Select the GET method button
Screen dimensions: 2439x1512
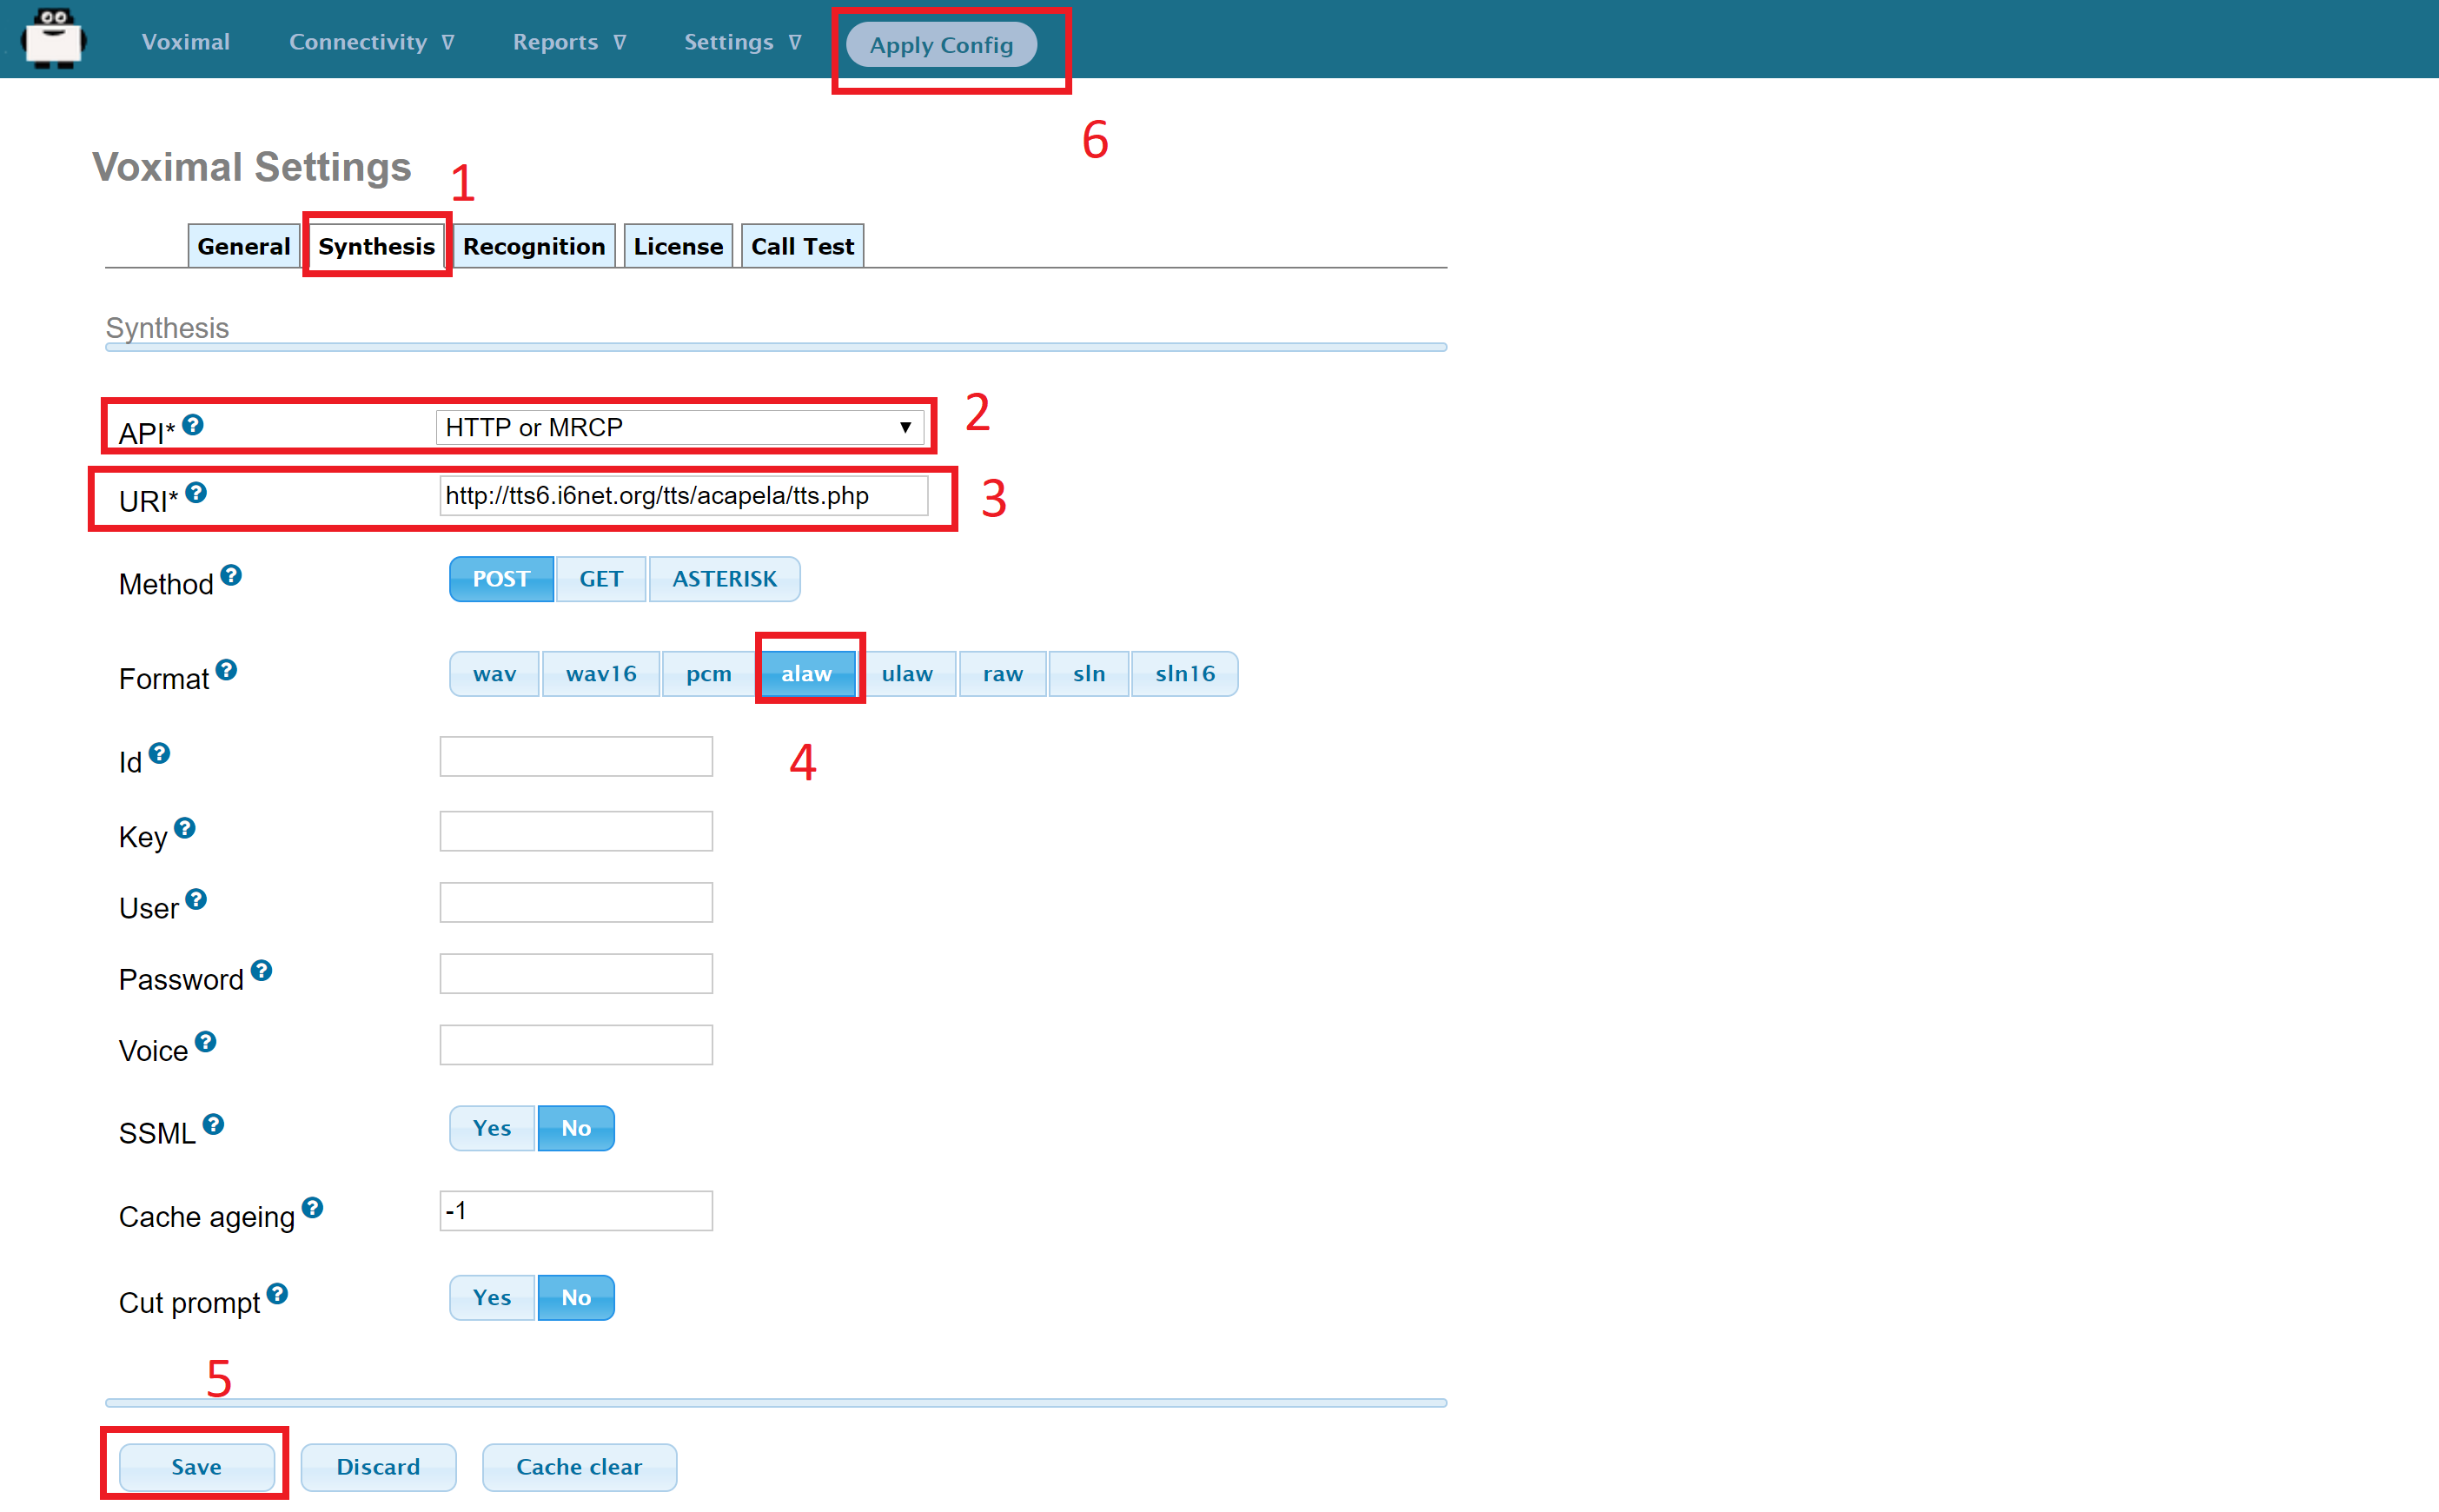point(600,579)
